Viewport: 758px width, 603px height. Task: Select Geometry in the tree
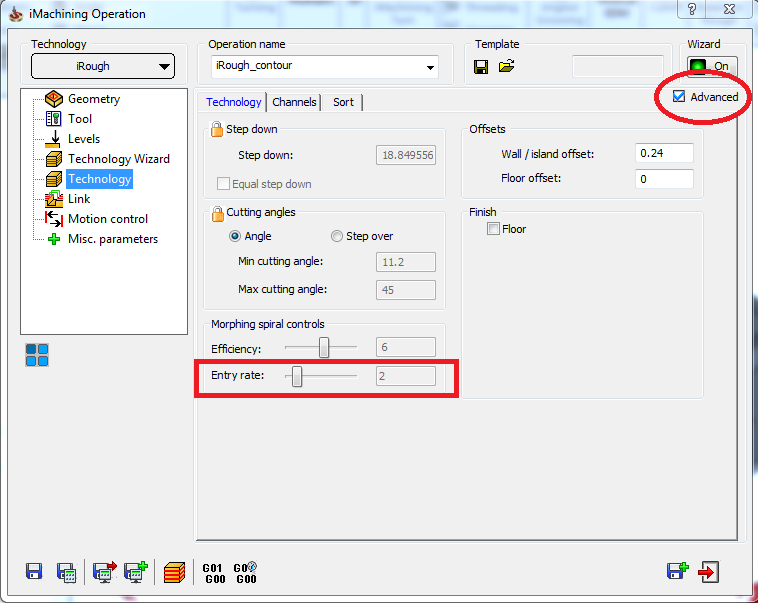94,99
